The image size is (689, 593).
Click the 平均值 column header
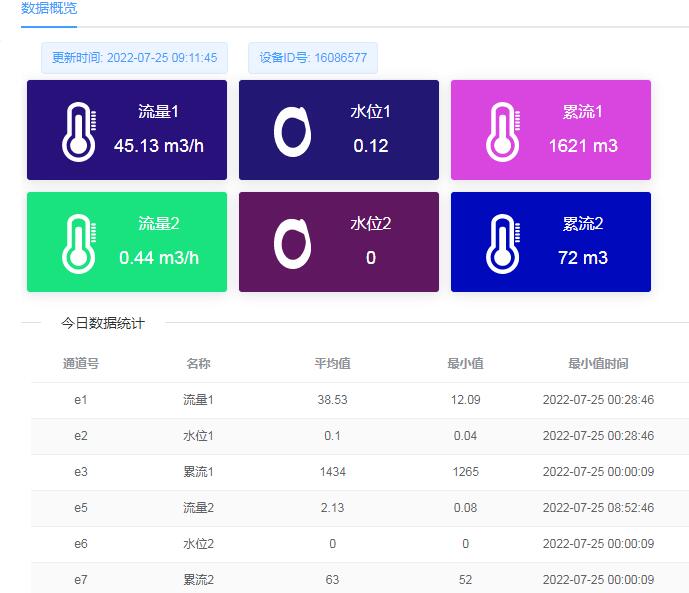click(x=332, y=364)
